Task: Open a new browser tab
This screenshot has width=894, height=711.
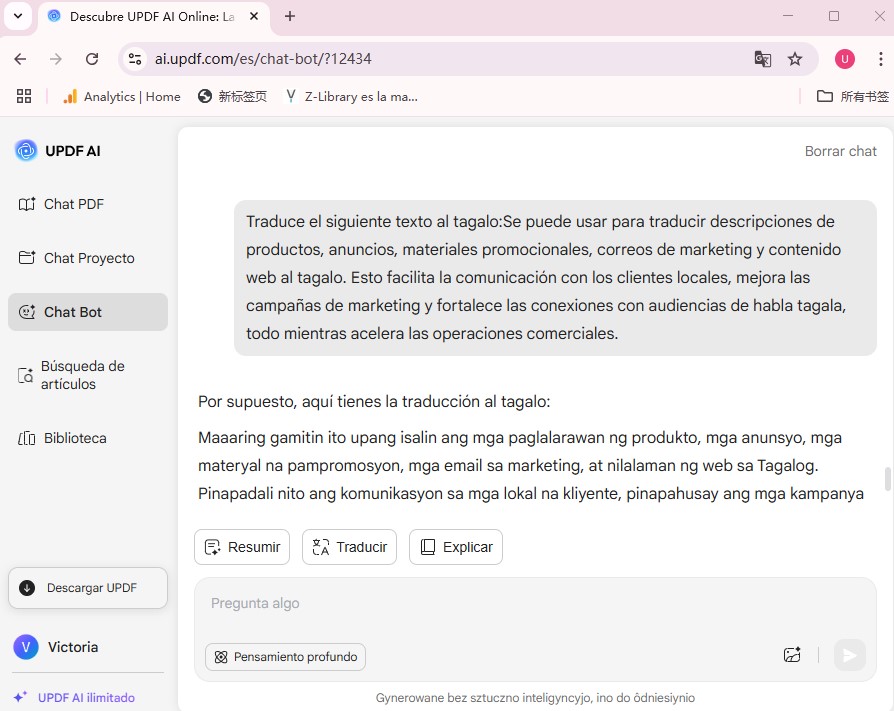Action: [290, 16]
